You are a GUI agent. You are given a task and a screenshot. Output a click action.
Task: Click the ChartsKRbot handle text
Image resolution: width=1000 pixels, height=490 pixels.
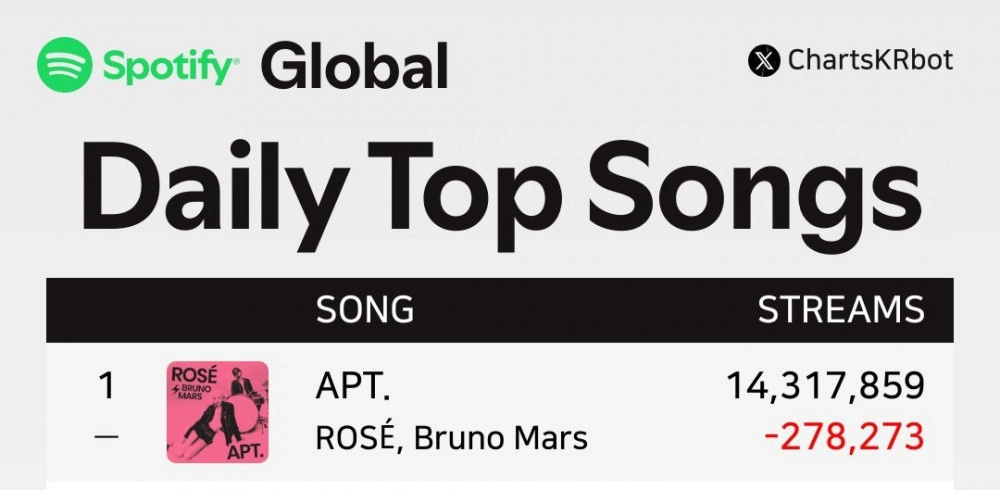pyautogui.click(x=871, y=61)
